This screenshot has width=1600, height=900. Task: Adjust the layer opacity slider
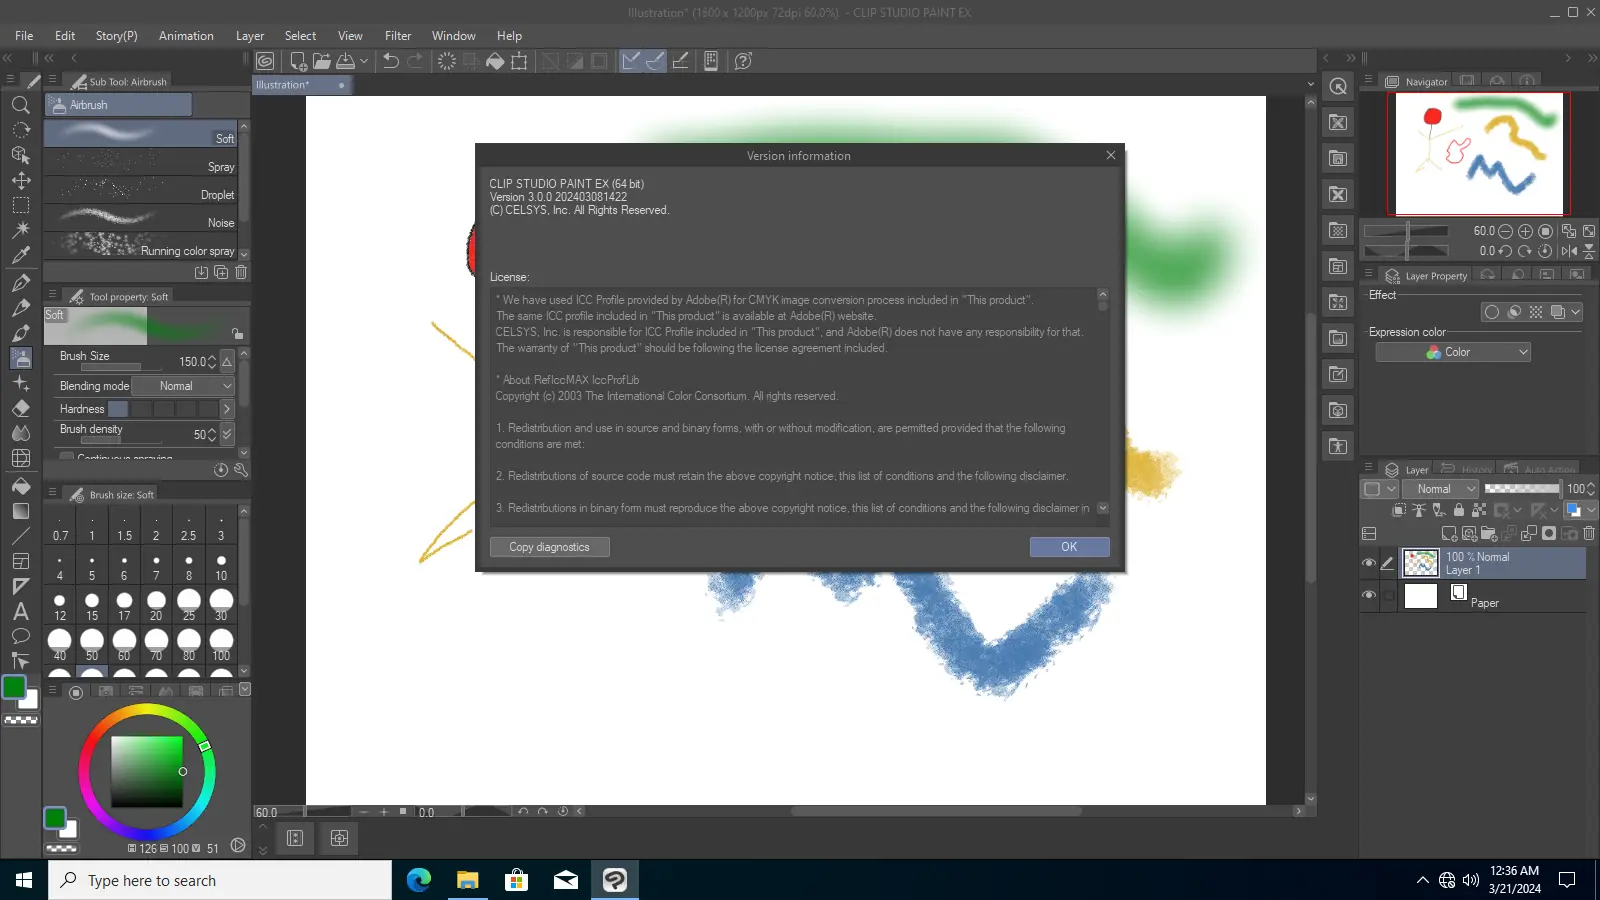(x=1522, y=489)
